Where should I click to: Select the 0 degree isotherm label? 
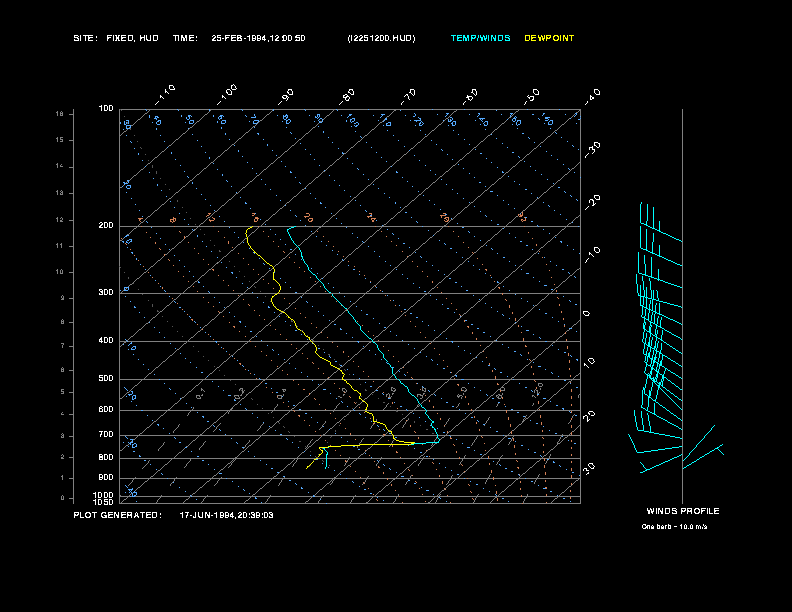pyautogui.click(x=587, y=313)
